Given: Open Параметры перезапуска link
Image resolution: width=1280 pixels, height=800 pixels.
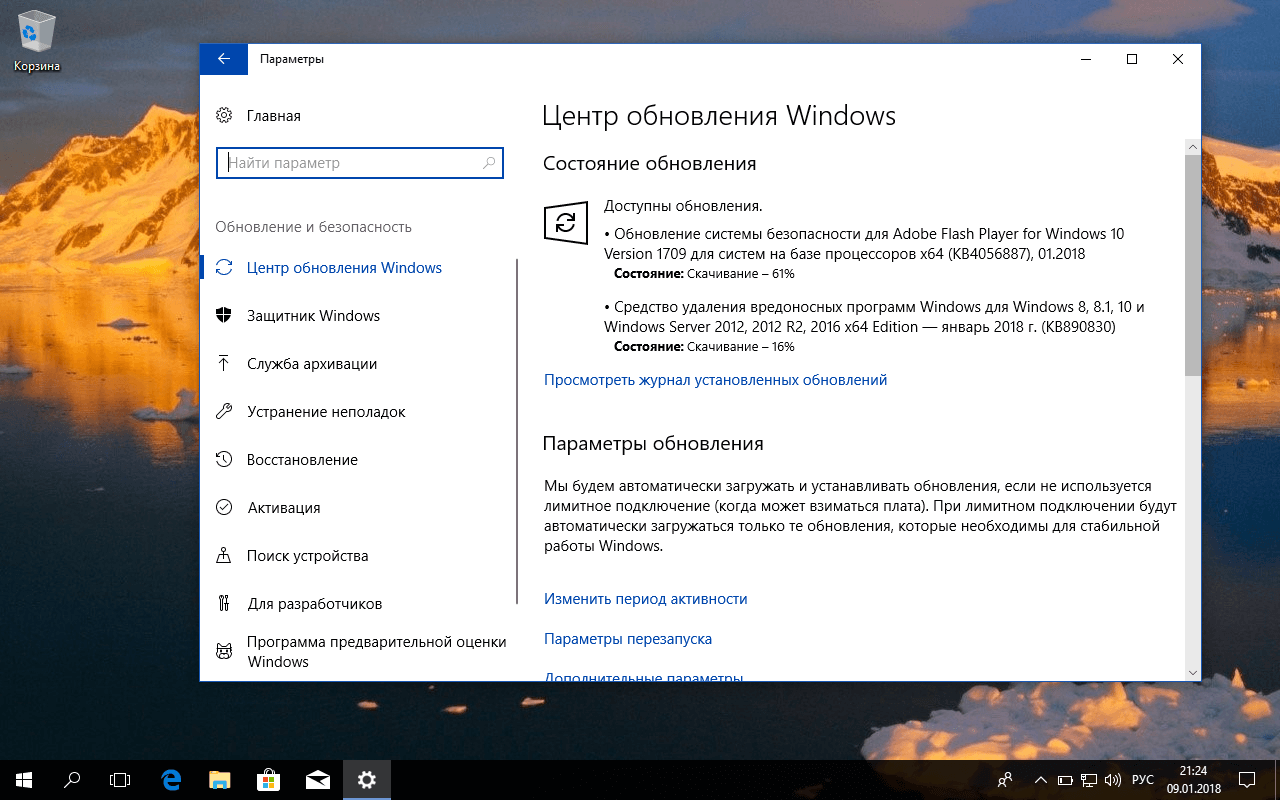Looking at the screenshot, I should (x=628, y=639).
